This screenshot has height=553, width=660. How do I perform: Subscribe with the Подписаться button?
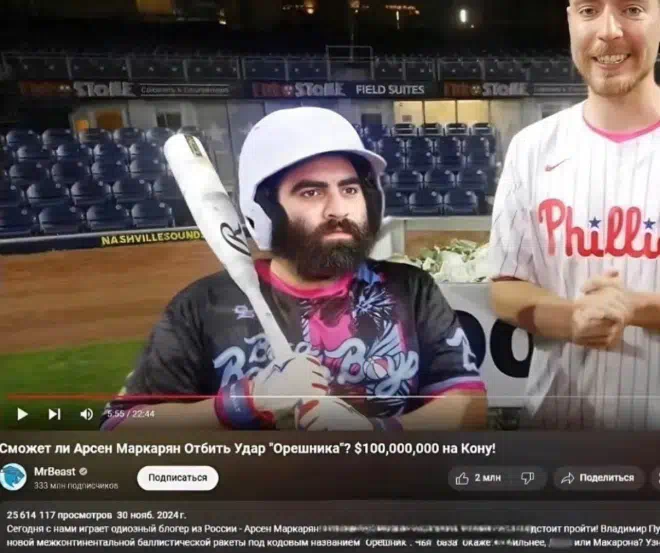(x=178, y=478)
